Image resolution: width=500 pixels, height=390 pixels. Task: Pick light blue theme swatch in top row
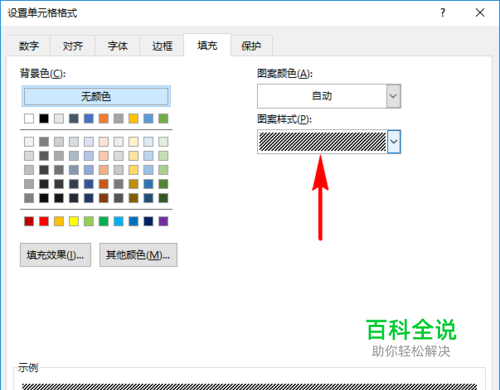coord(148,118)
